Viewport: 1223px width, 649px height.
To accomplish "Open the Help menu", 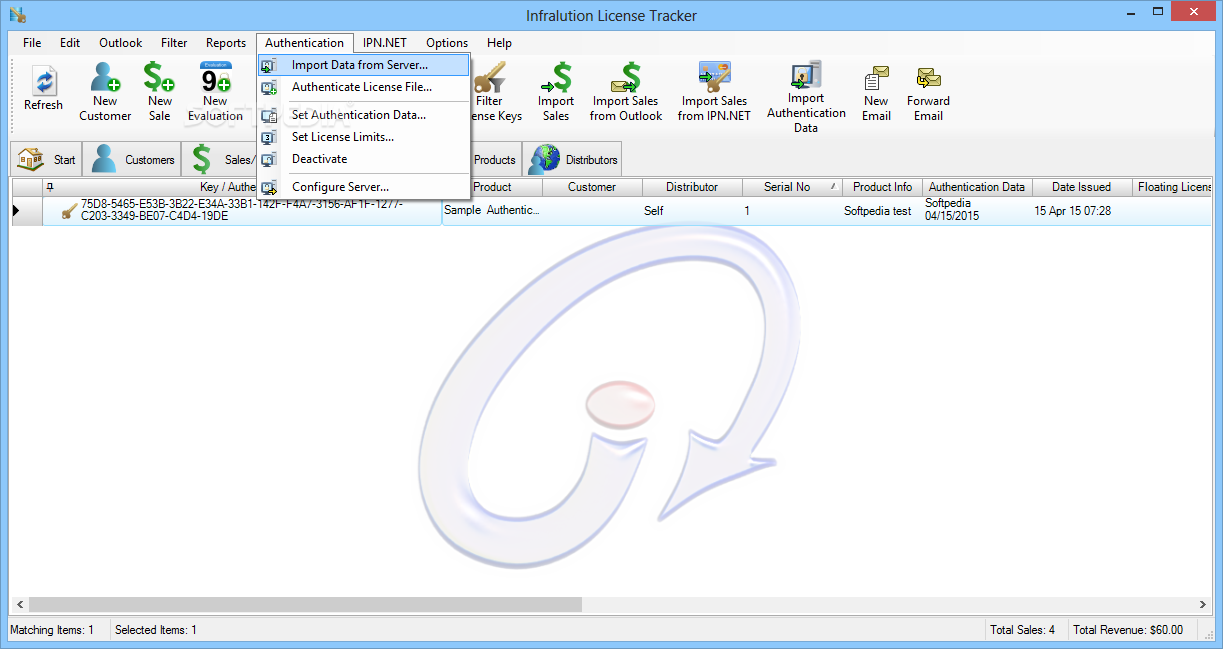I will pyautogui.click(x=500, y=43).
